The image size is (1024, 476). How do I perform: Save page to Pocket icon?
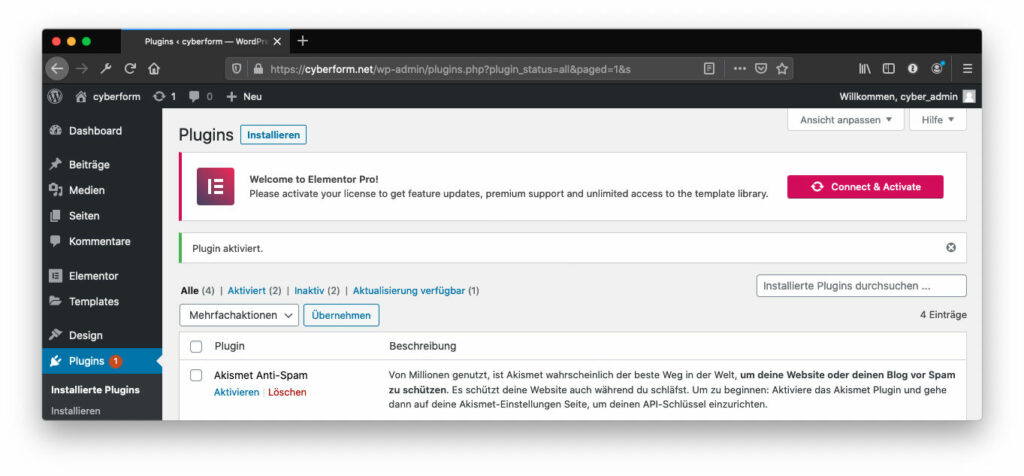click(761, 69)
